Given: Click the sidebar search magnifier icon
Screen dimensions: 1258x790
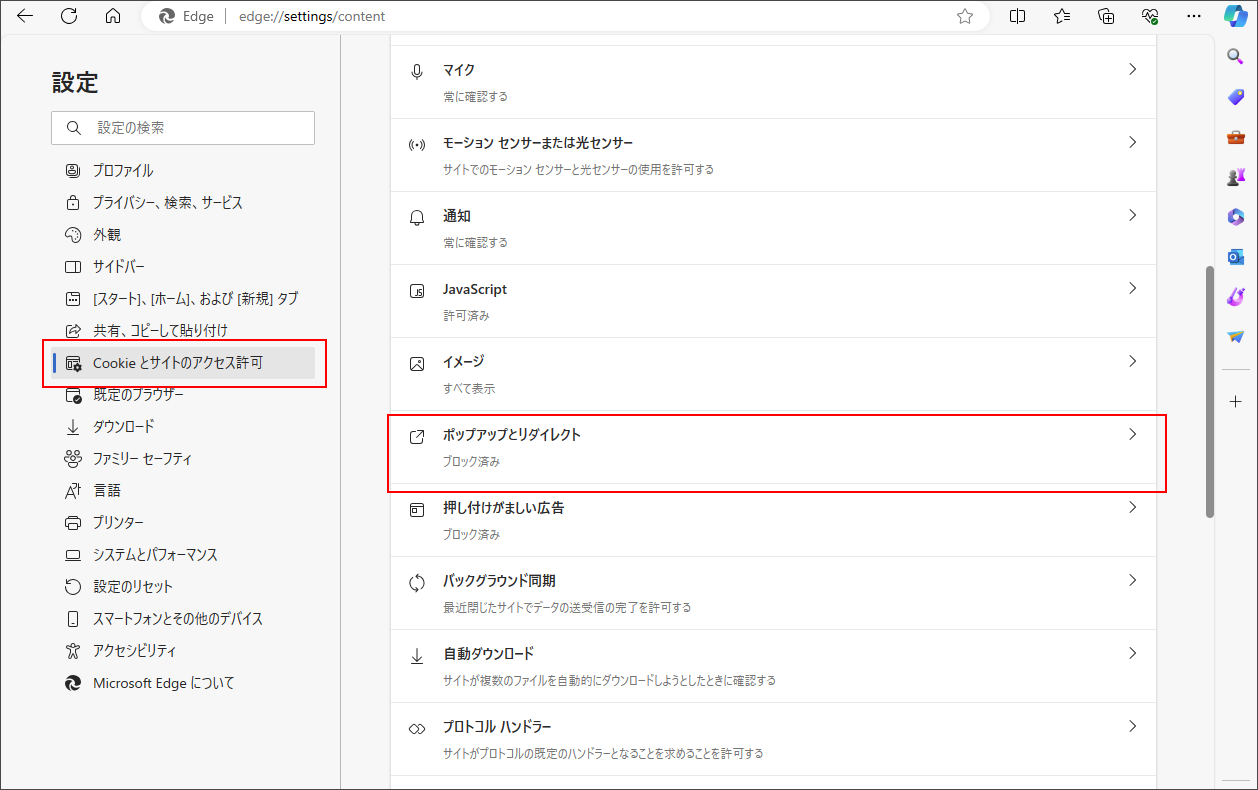Looking at the screenshot, I should (x=1236, y=57).
